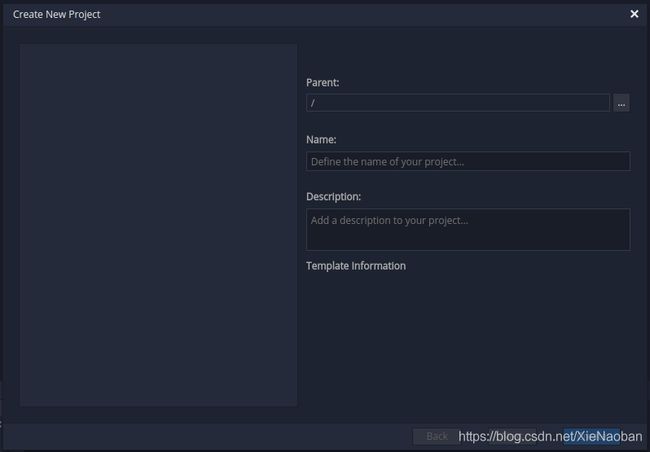Click the greyed-out Back button
The image size is (650, 452).
click(x=437, y=436)
